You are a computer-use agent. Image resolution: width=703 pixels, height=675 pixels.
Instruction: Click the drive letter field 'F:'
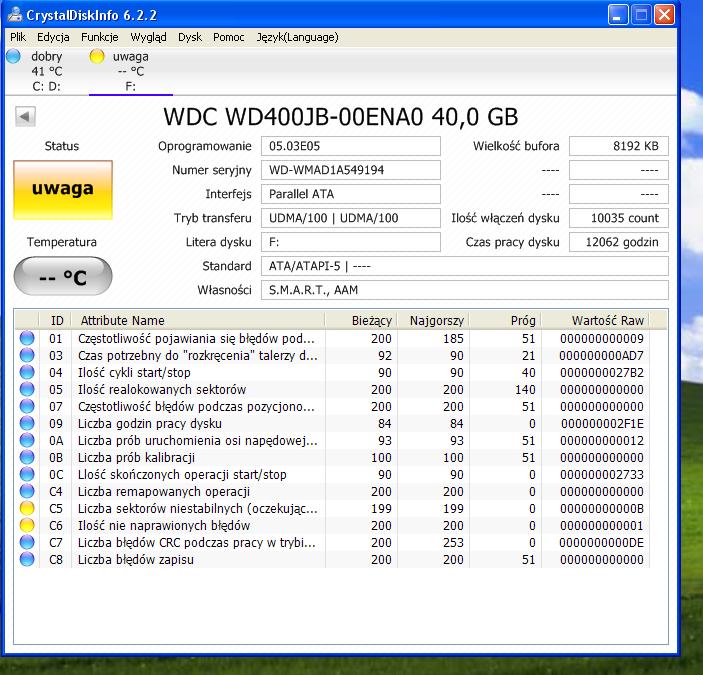[x=351, y=242]
